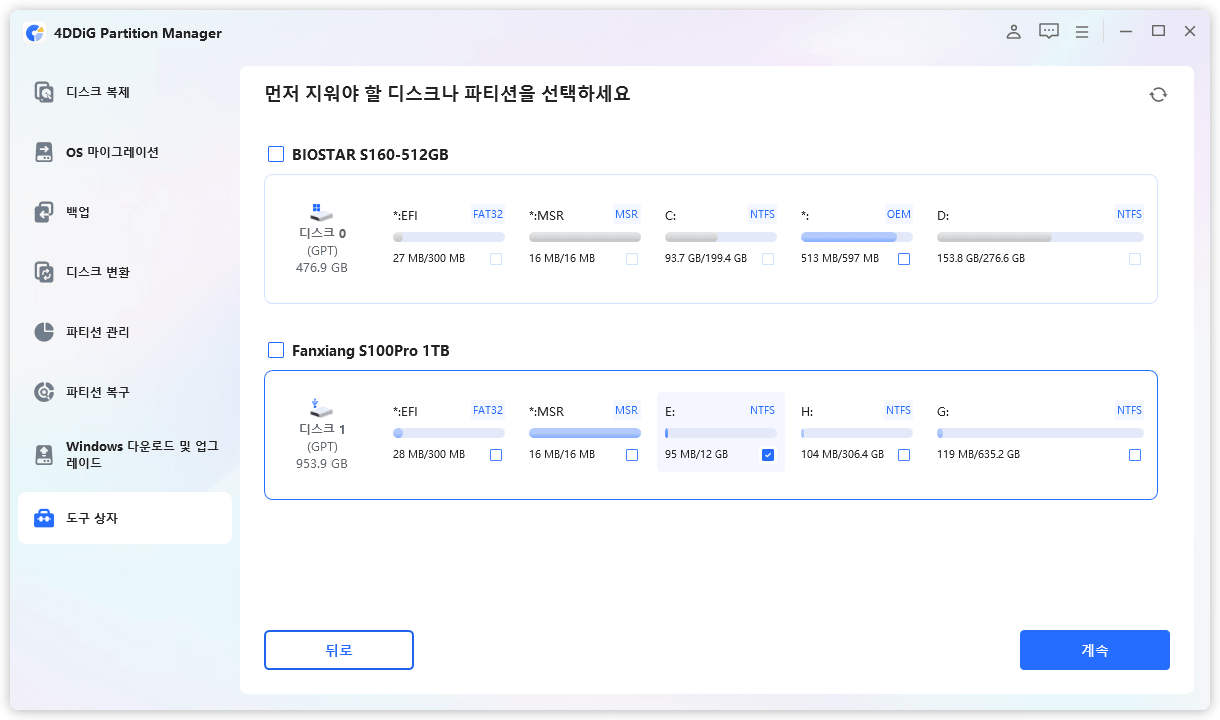Click the MSR tag on Disk 1
This screenshot has height=720, width=1220.
pos(627,410)
